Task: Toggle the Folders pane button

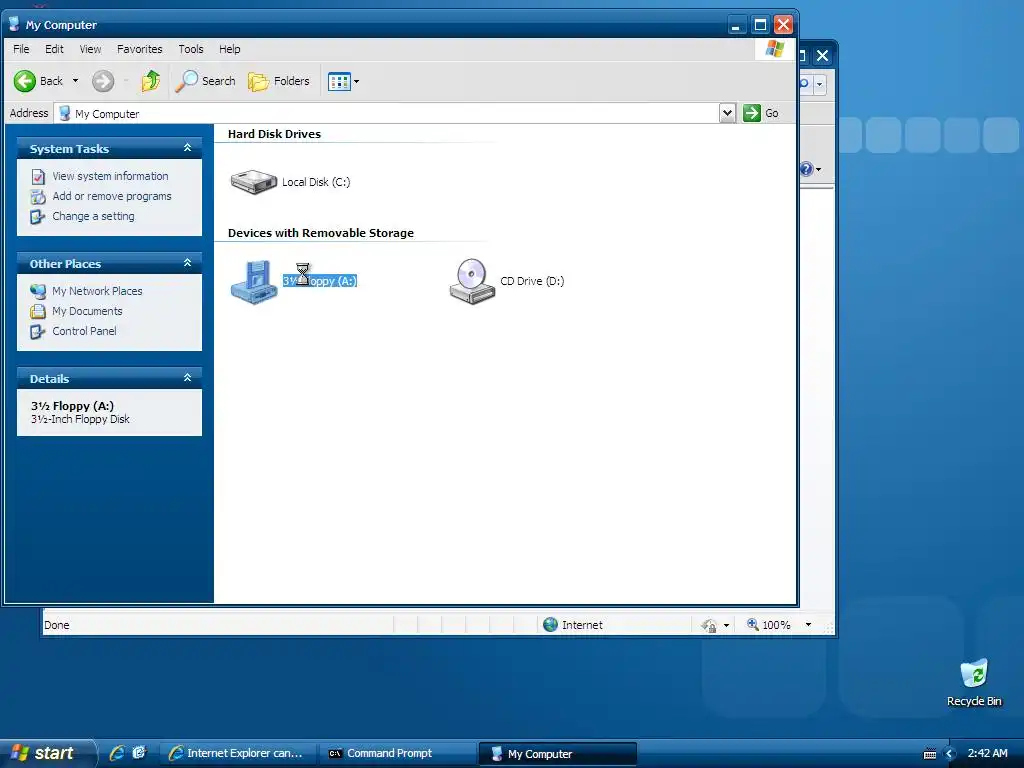Action: coord(278,81)
